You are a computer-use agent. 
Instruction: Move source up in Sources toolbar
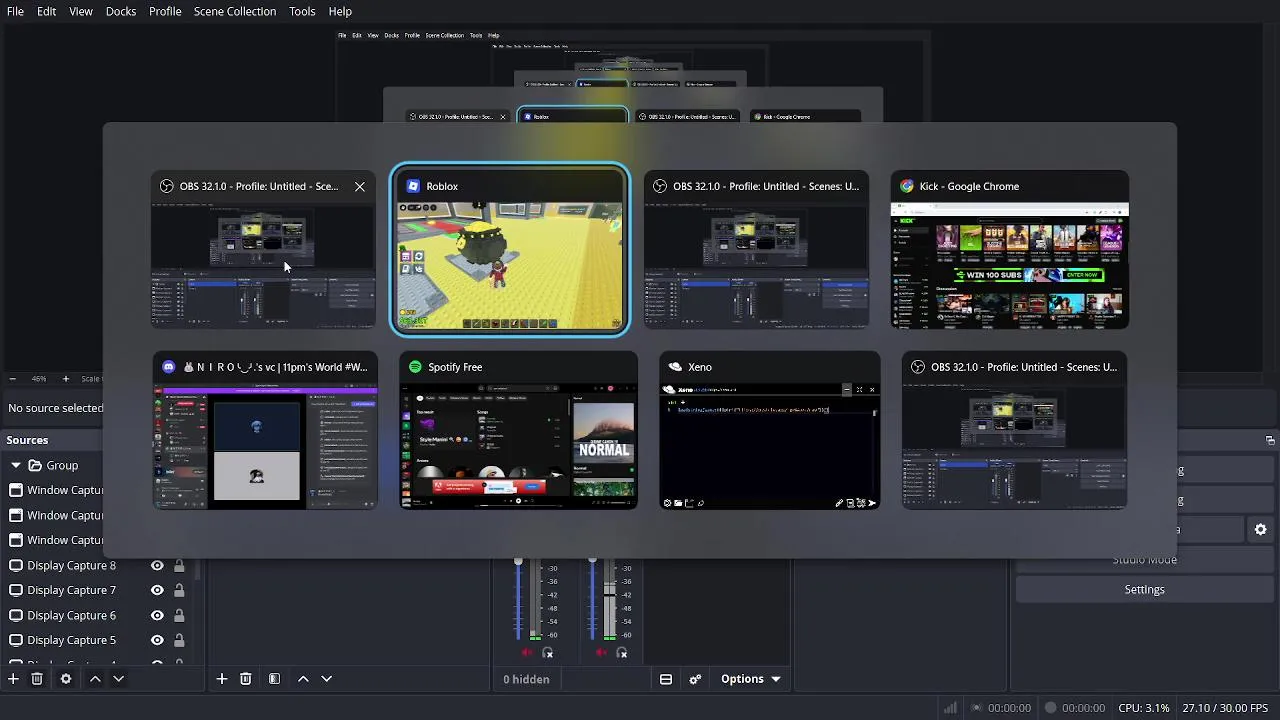(95, 679)
